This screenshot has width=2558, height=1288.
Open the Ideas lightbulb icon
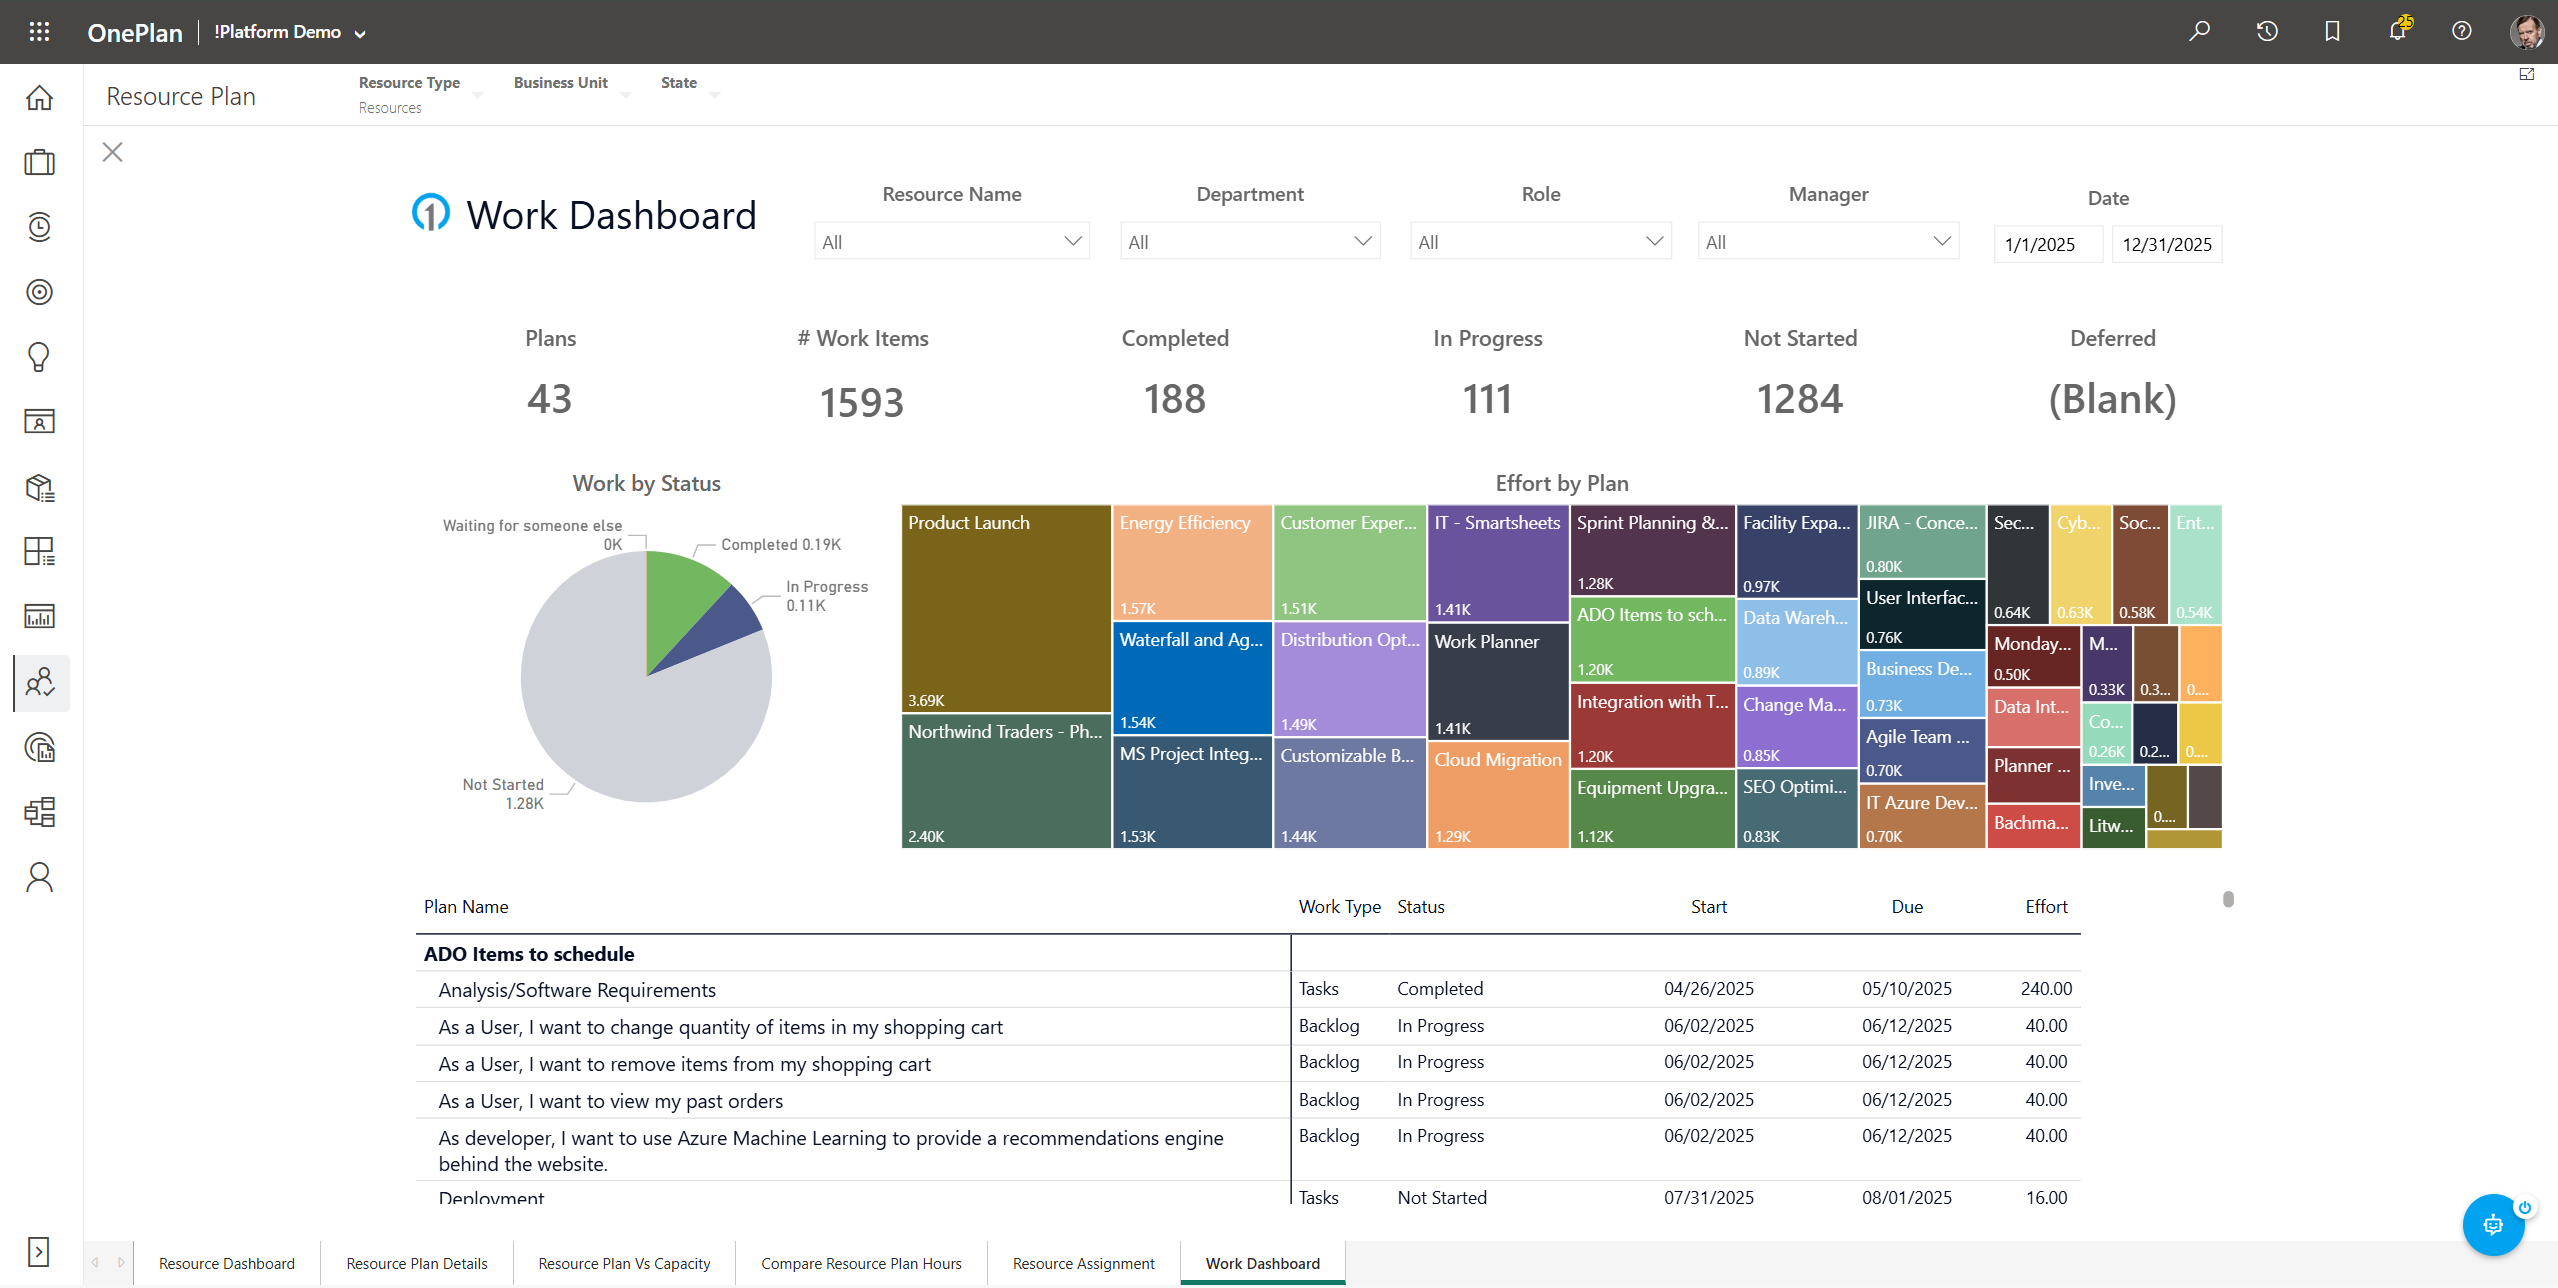(x=40, y=357)
